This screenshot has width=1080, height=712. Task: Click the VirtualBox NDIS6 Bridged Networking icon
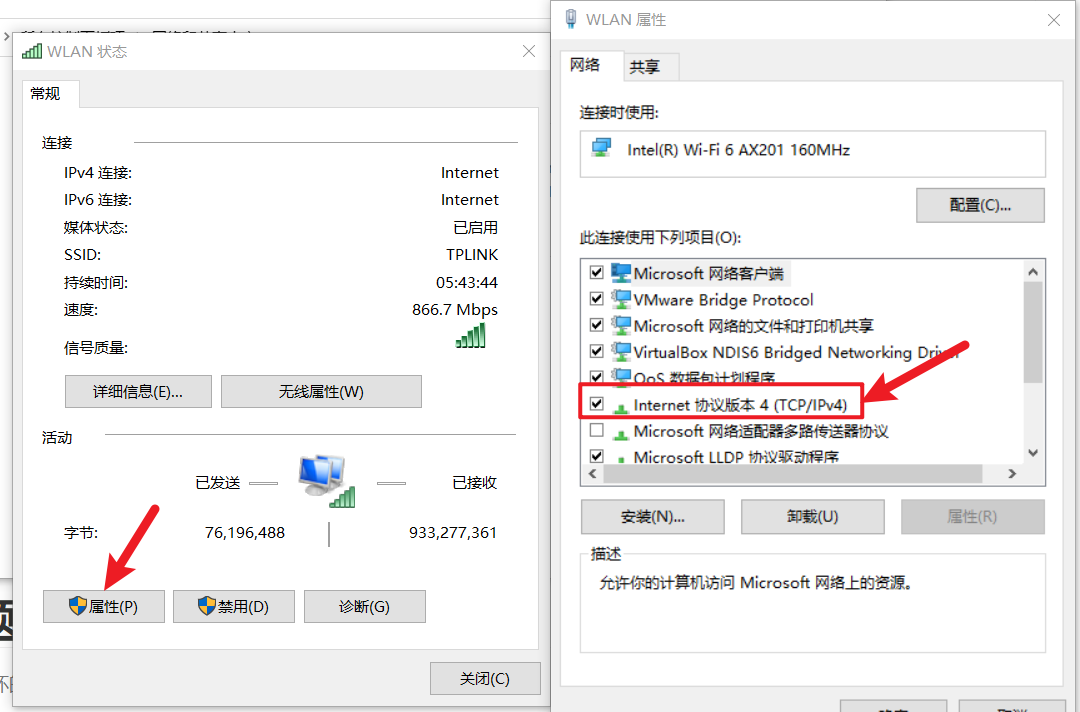click(621, 352)
